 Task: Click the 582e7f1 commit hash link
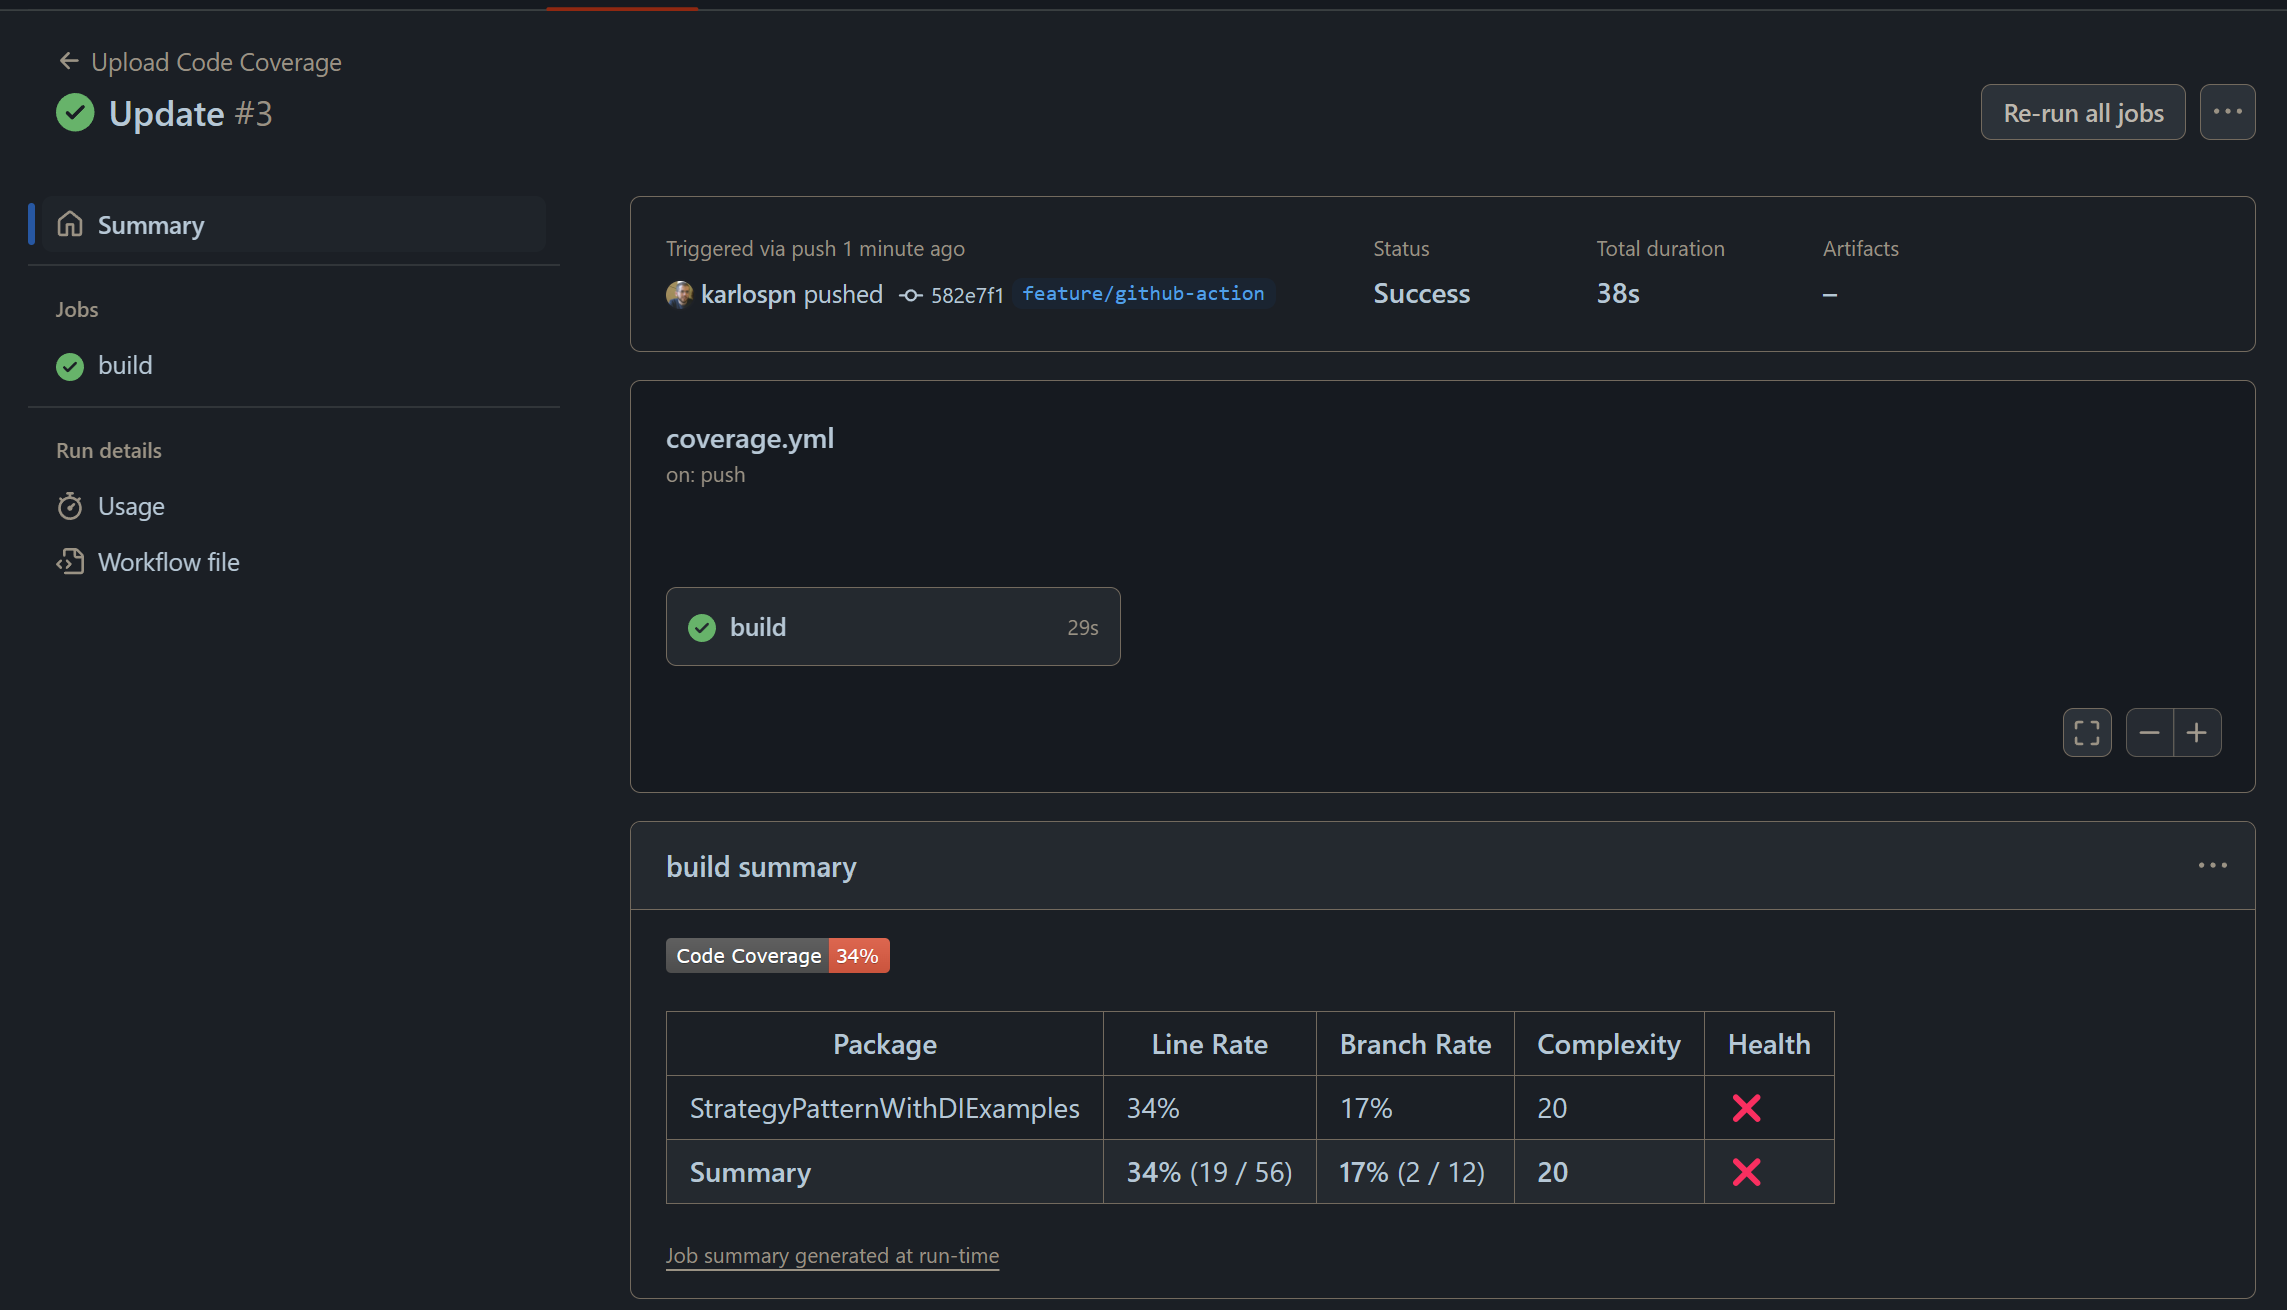click(963, 294)
